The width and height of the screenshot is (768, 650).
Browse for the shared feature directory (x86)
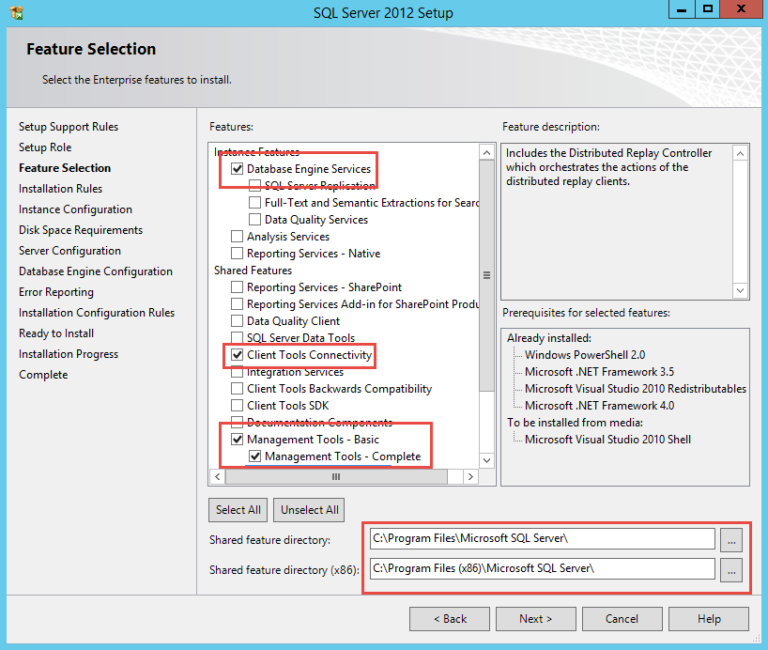coord(732,569)
